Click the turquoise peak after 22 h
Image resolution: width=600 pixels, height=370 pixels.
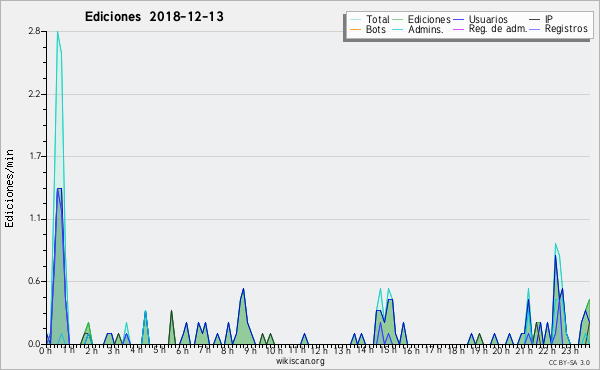[555, 244]
